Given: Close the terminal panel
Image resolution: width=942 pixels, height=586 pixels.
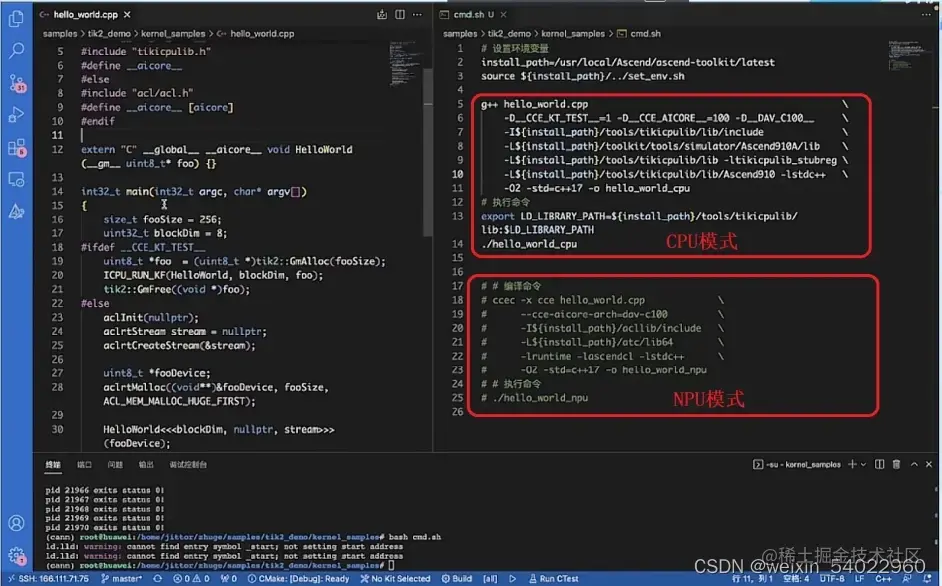Looking at the screenshot, I should [929, 465].
